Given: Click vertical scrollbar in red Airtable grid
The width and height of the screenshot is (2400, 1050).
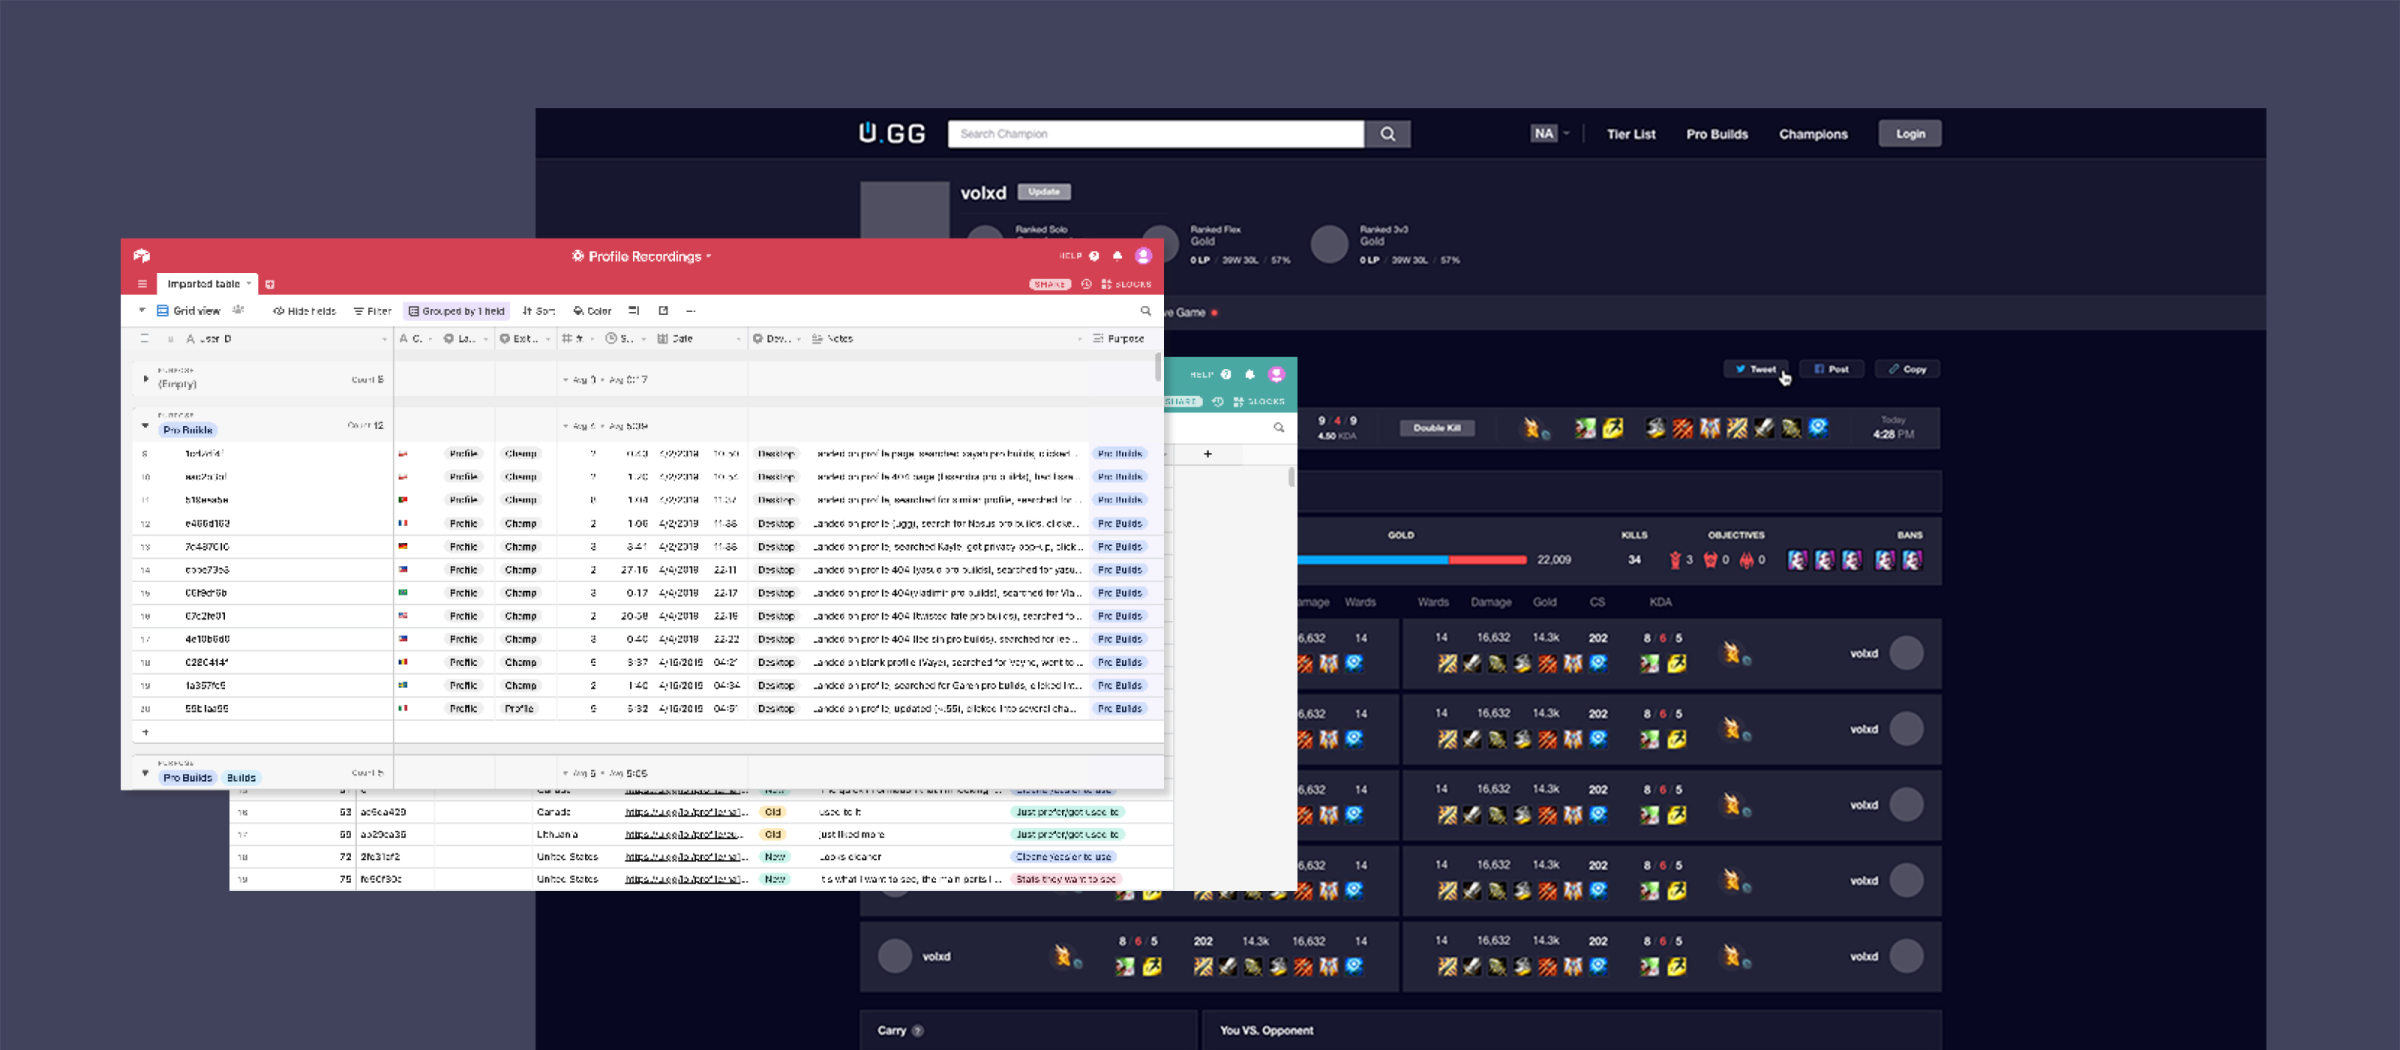Looking at the screenshot, I should pyautogui.click(x=1158, y=368).
